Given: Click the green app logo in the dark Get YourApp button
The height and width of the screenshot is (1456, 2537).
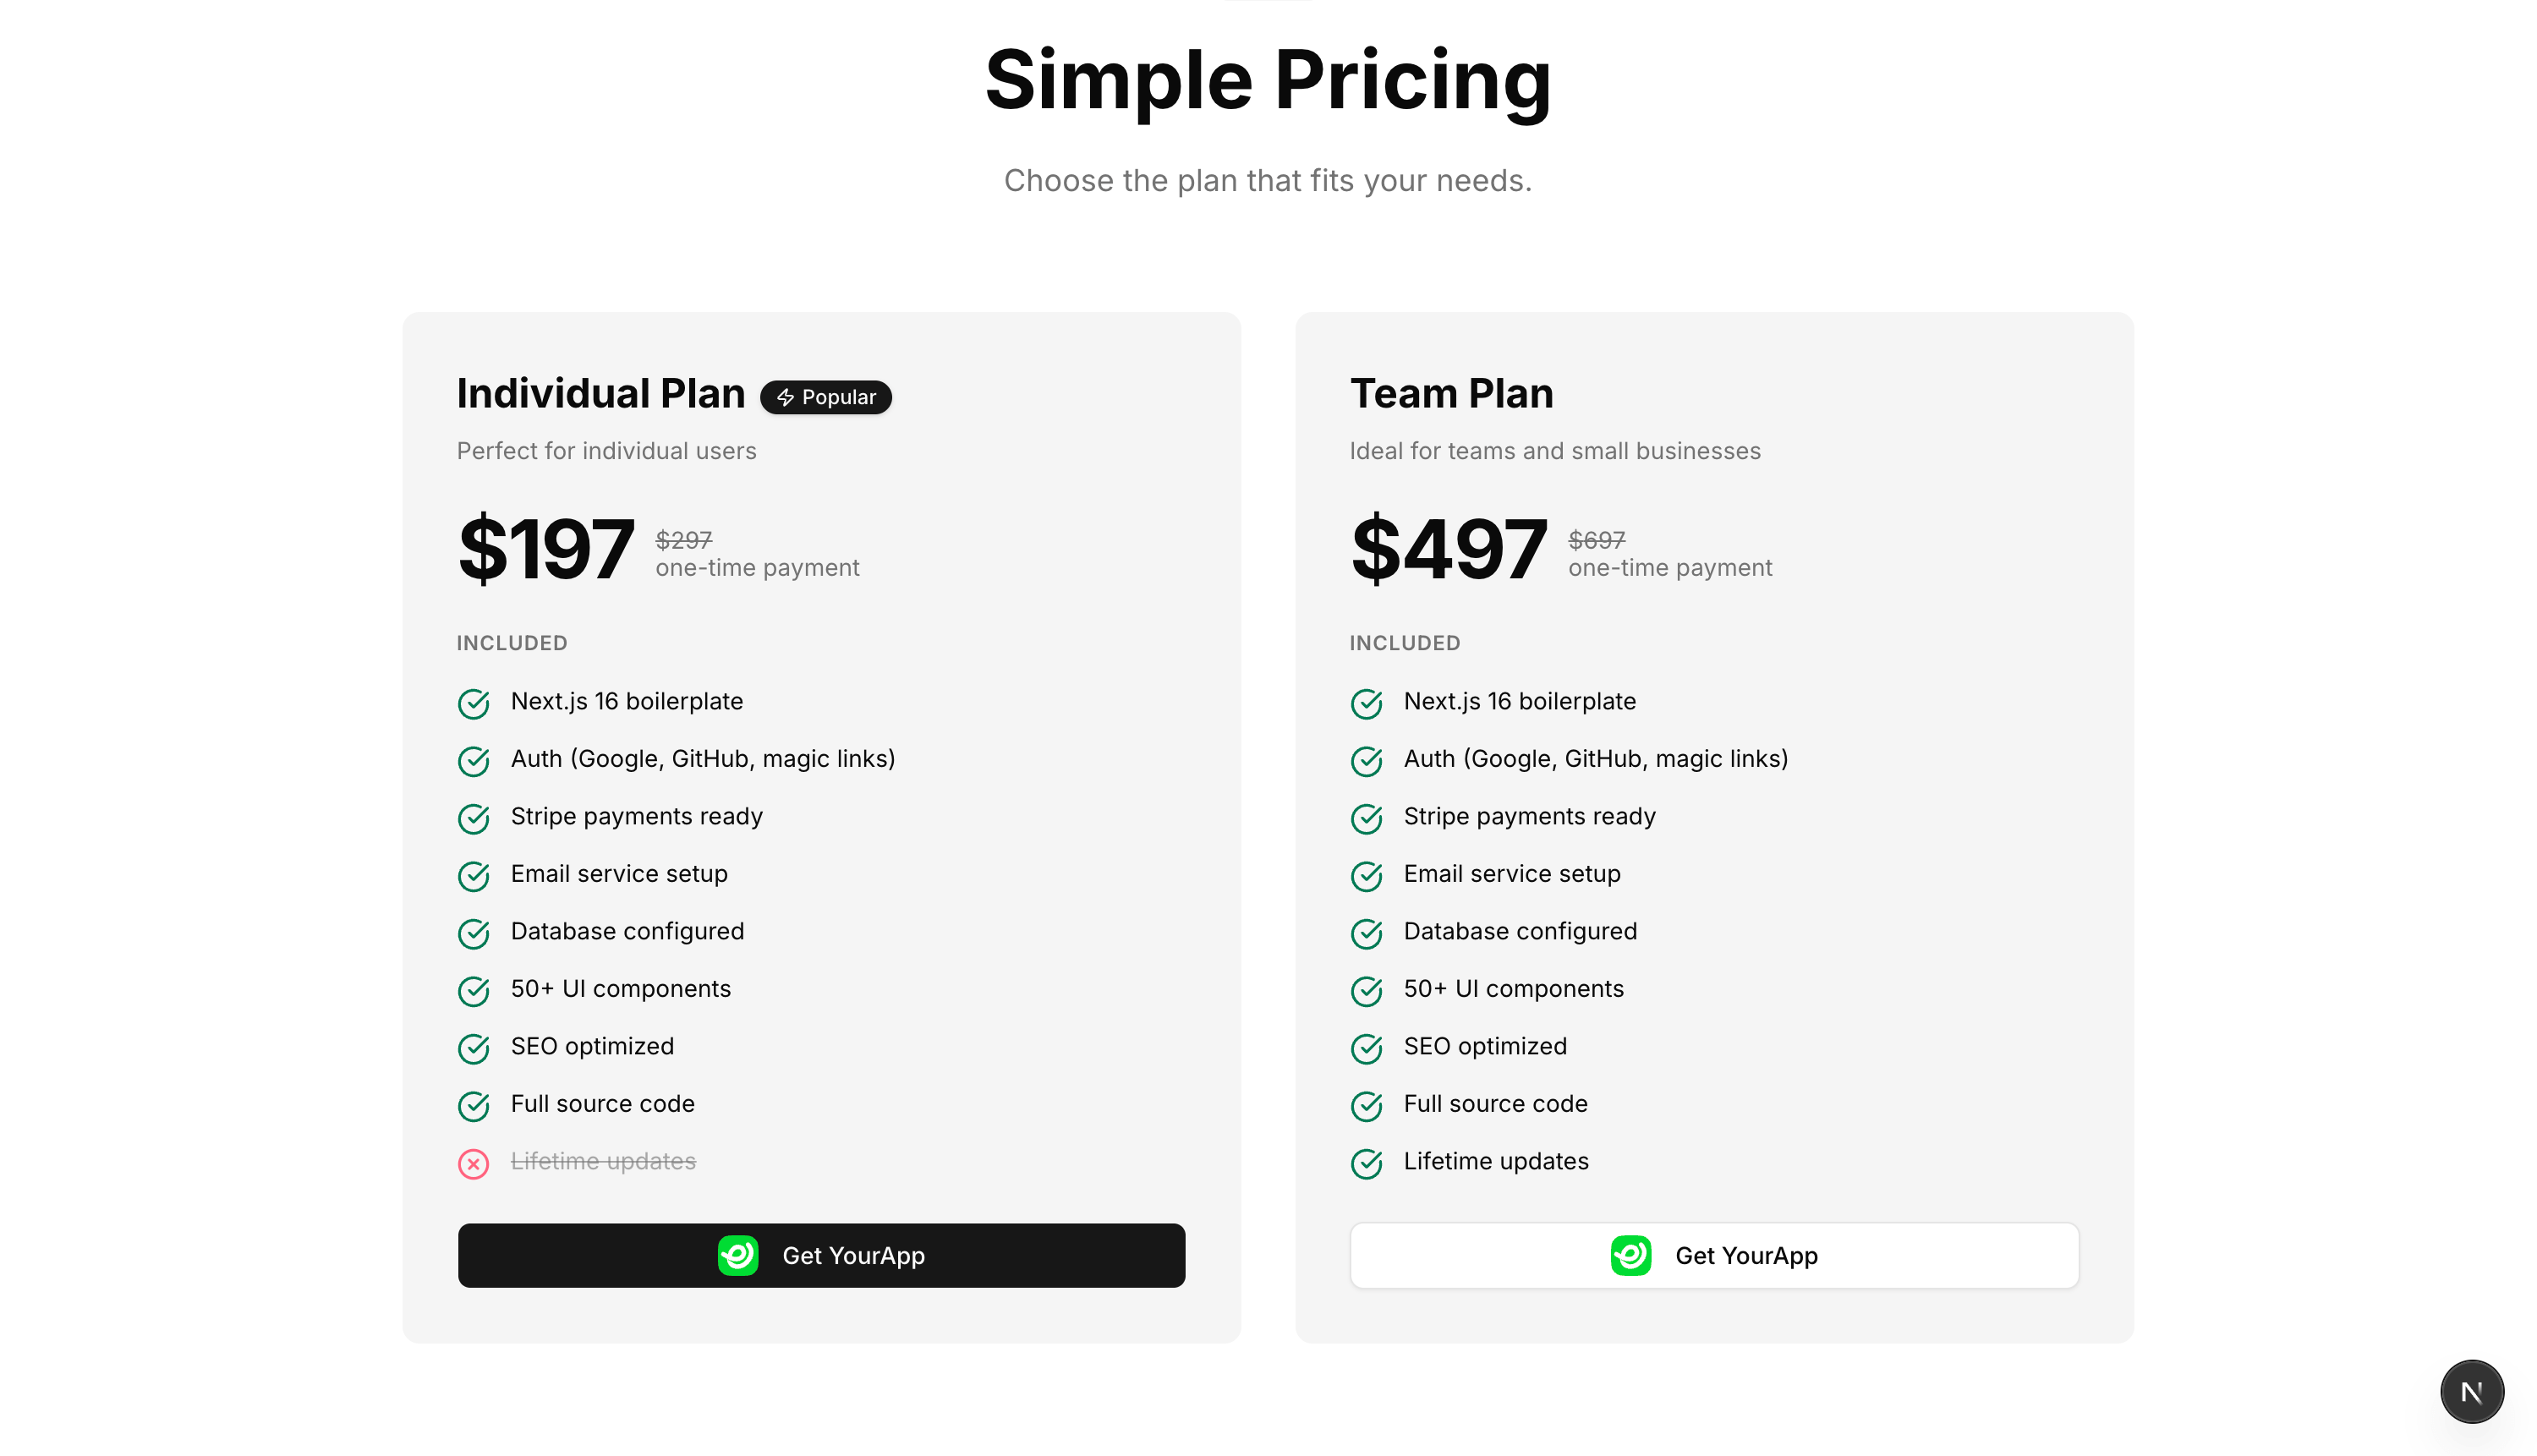Looking at the screenshot, I should (738, 1255).
